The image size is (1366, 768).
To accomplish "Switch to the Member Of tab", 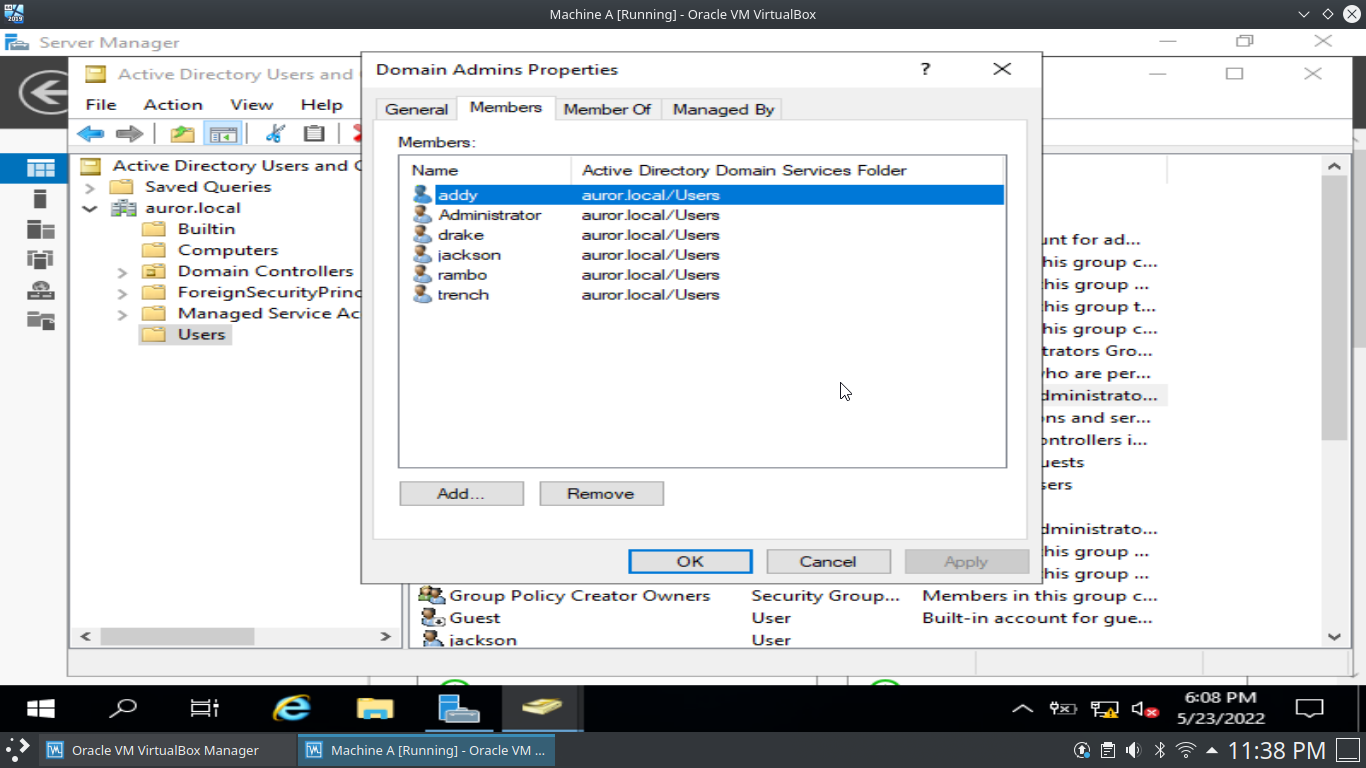I will (x=607, y=109).
